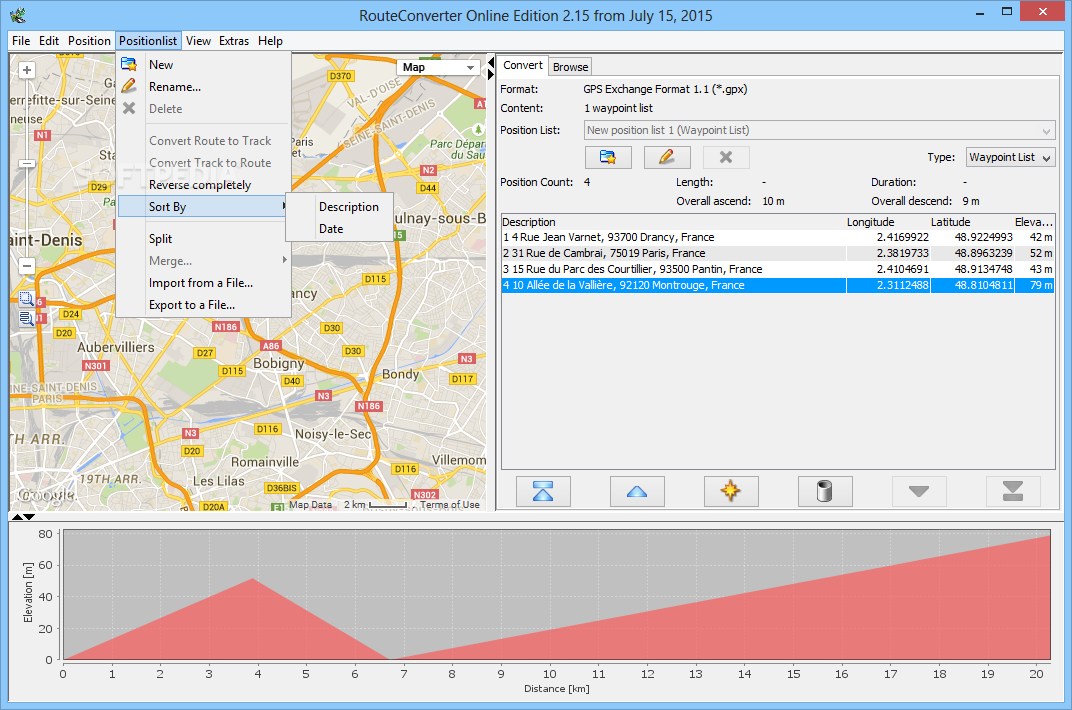Click the Google logo on the map
This screenshot has width=1072, height=710.
(x=46, y=495)
